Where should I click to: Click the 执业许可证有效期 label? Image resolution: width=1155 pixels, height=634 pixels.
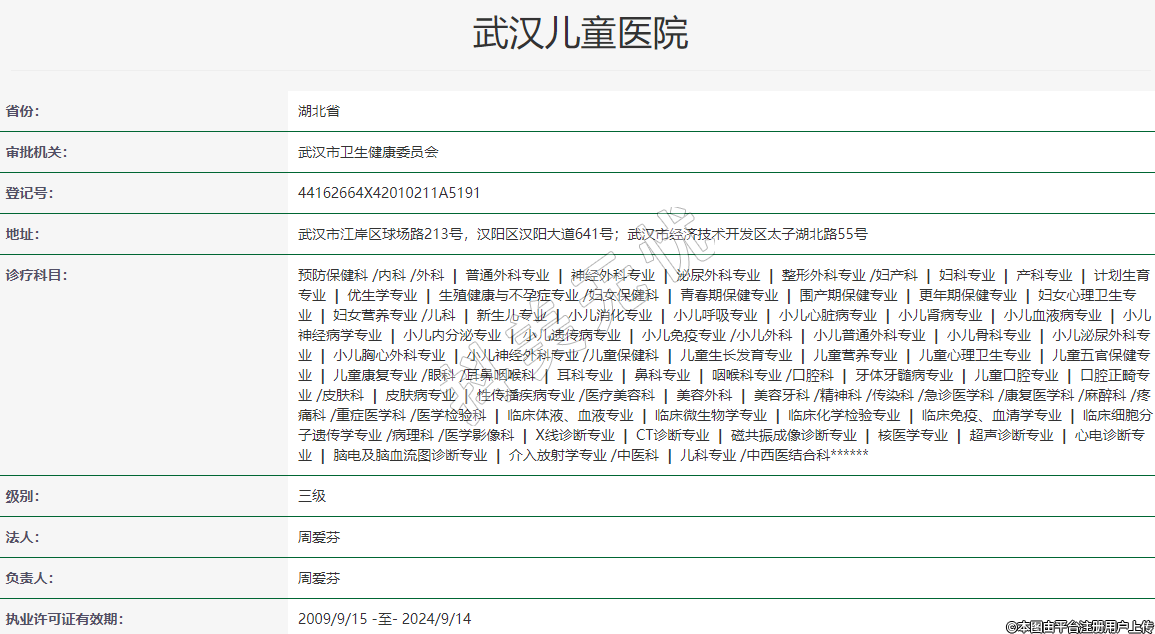point(64,619)
